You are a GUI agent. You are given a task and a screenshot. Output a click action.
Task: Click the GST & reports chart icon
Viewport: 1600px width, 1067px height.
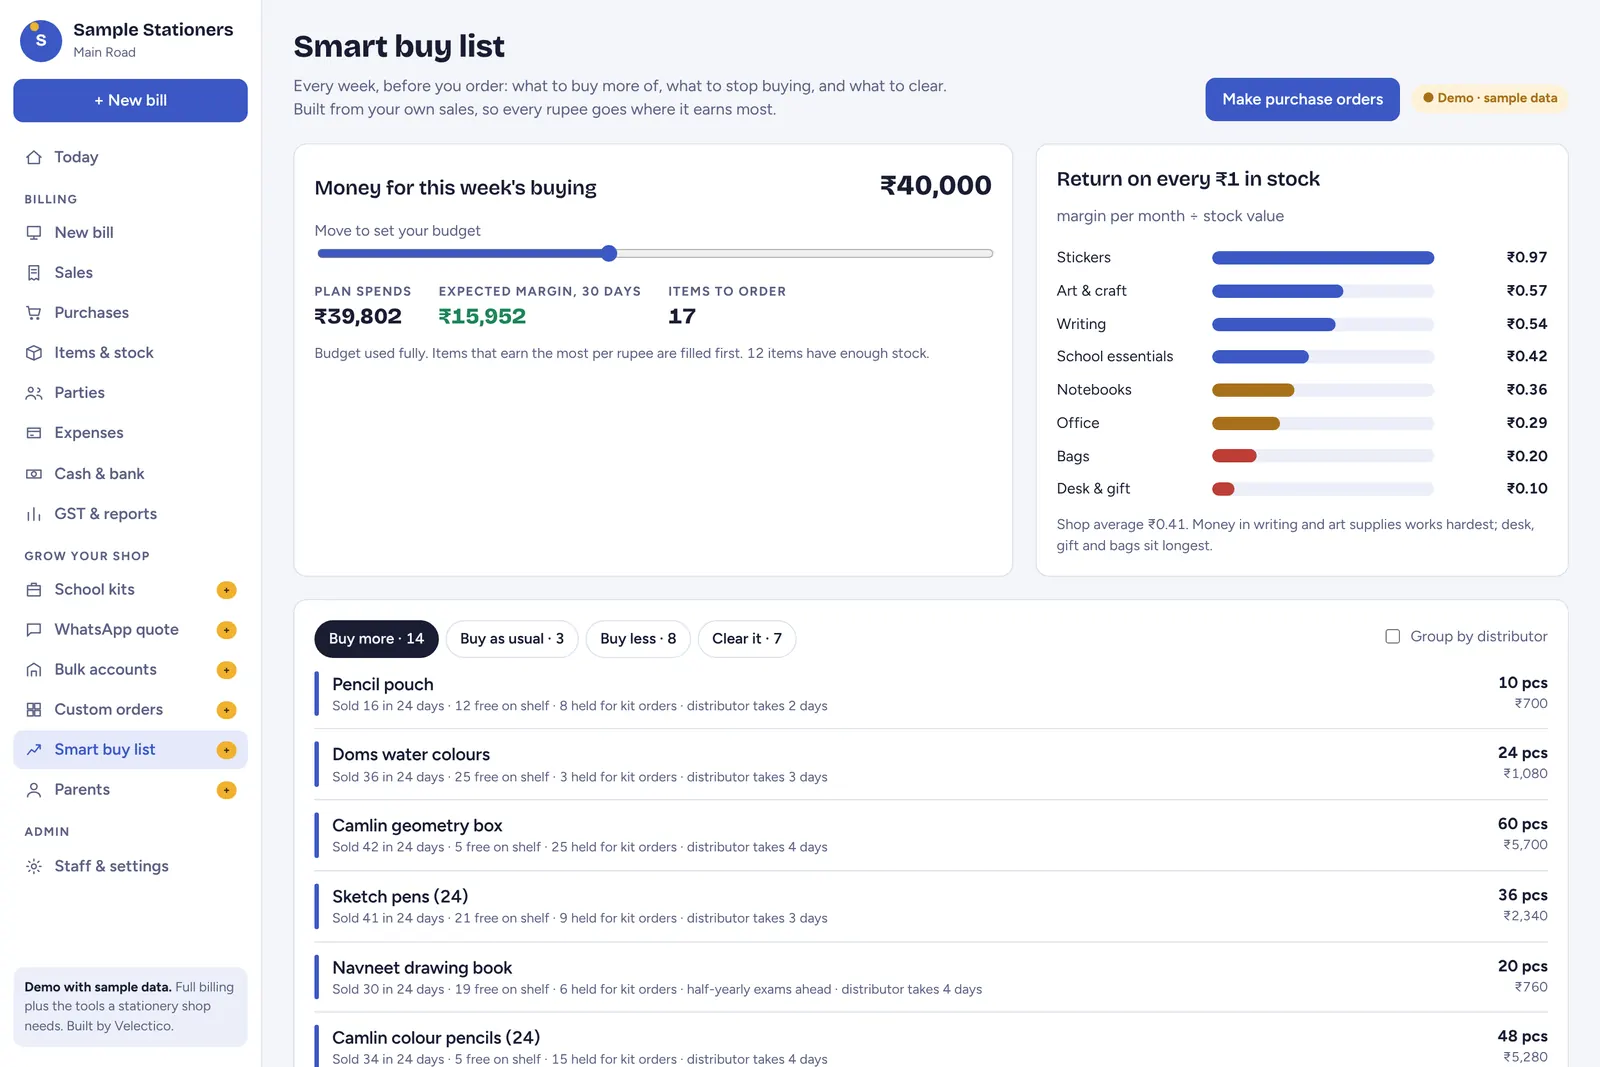pyautogui.click(x=34, y=514)
